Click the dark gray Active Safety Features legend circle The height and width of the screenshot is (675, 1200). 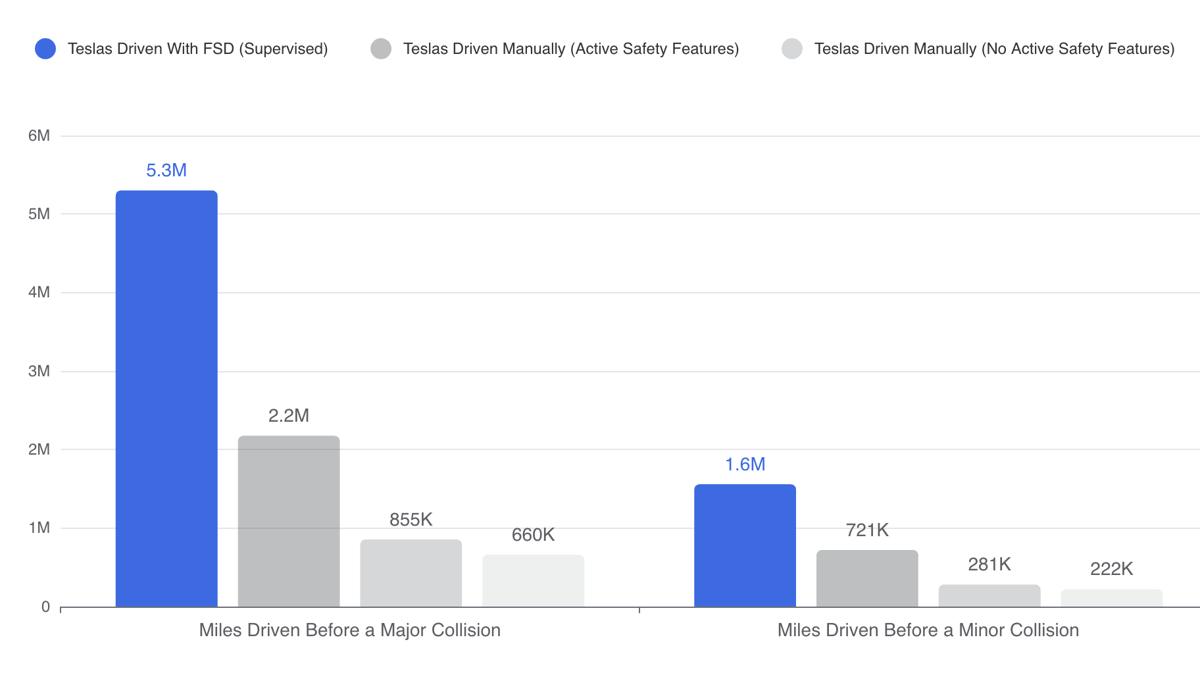[x=381, y=48]
